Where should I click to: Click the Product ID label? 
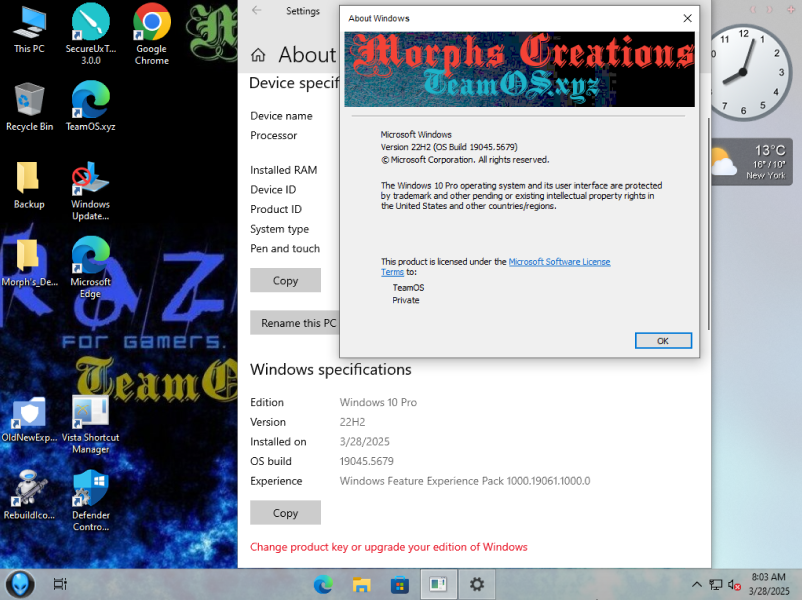(x=276, y=209)
